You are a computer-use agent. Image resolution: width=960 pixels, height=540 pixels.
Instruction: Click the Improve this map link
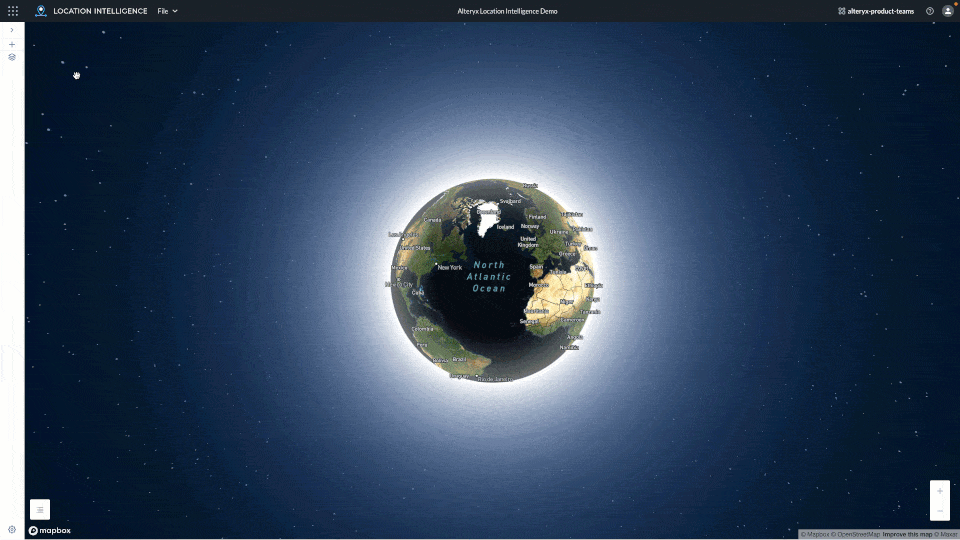pyautogui.click(x=906, y=534)
